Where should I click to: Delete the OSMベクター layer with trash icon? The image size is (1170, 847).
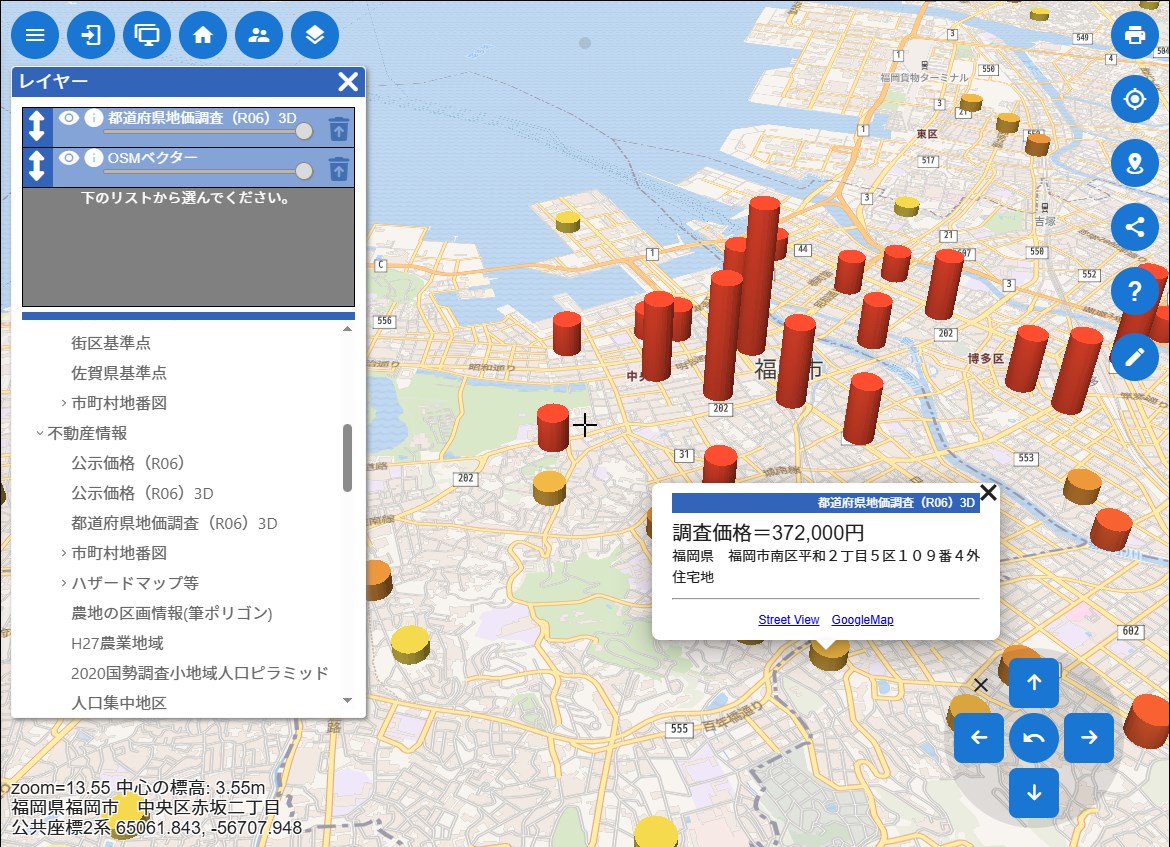point(339,168)
